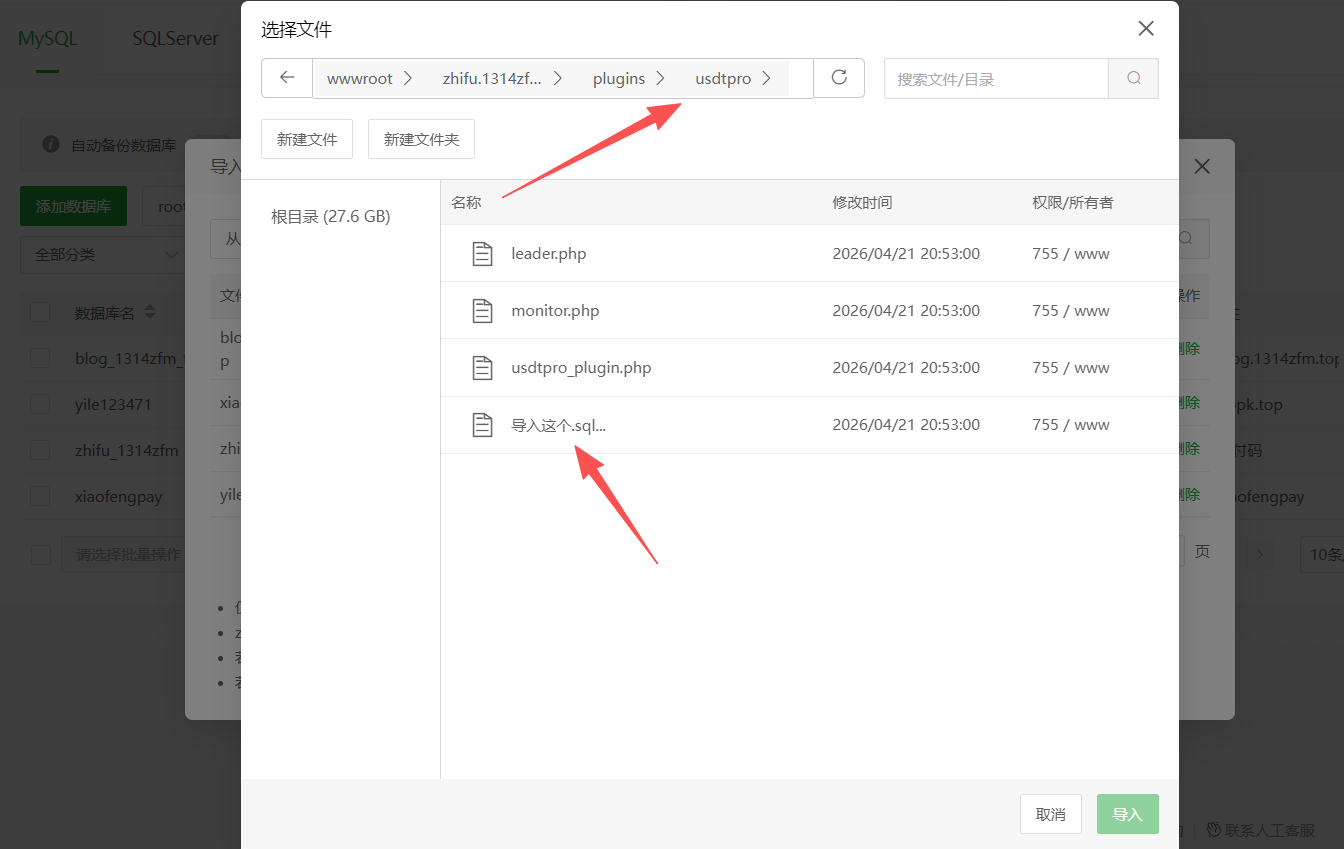Viewport: 1344px width, 849px height.
Task: Select the MySQL tab
Action: 48,38
